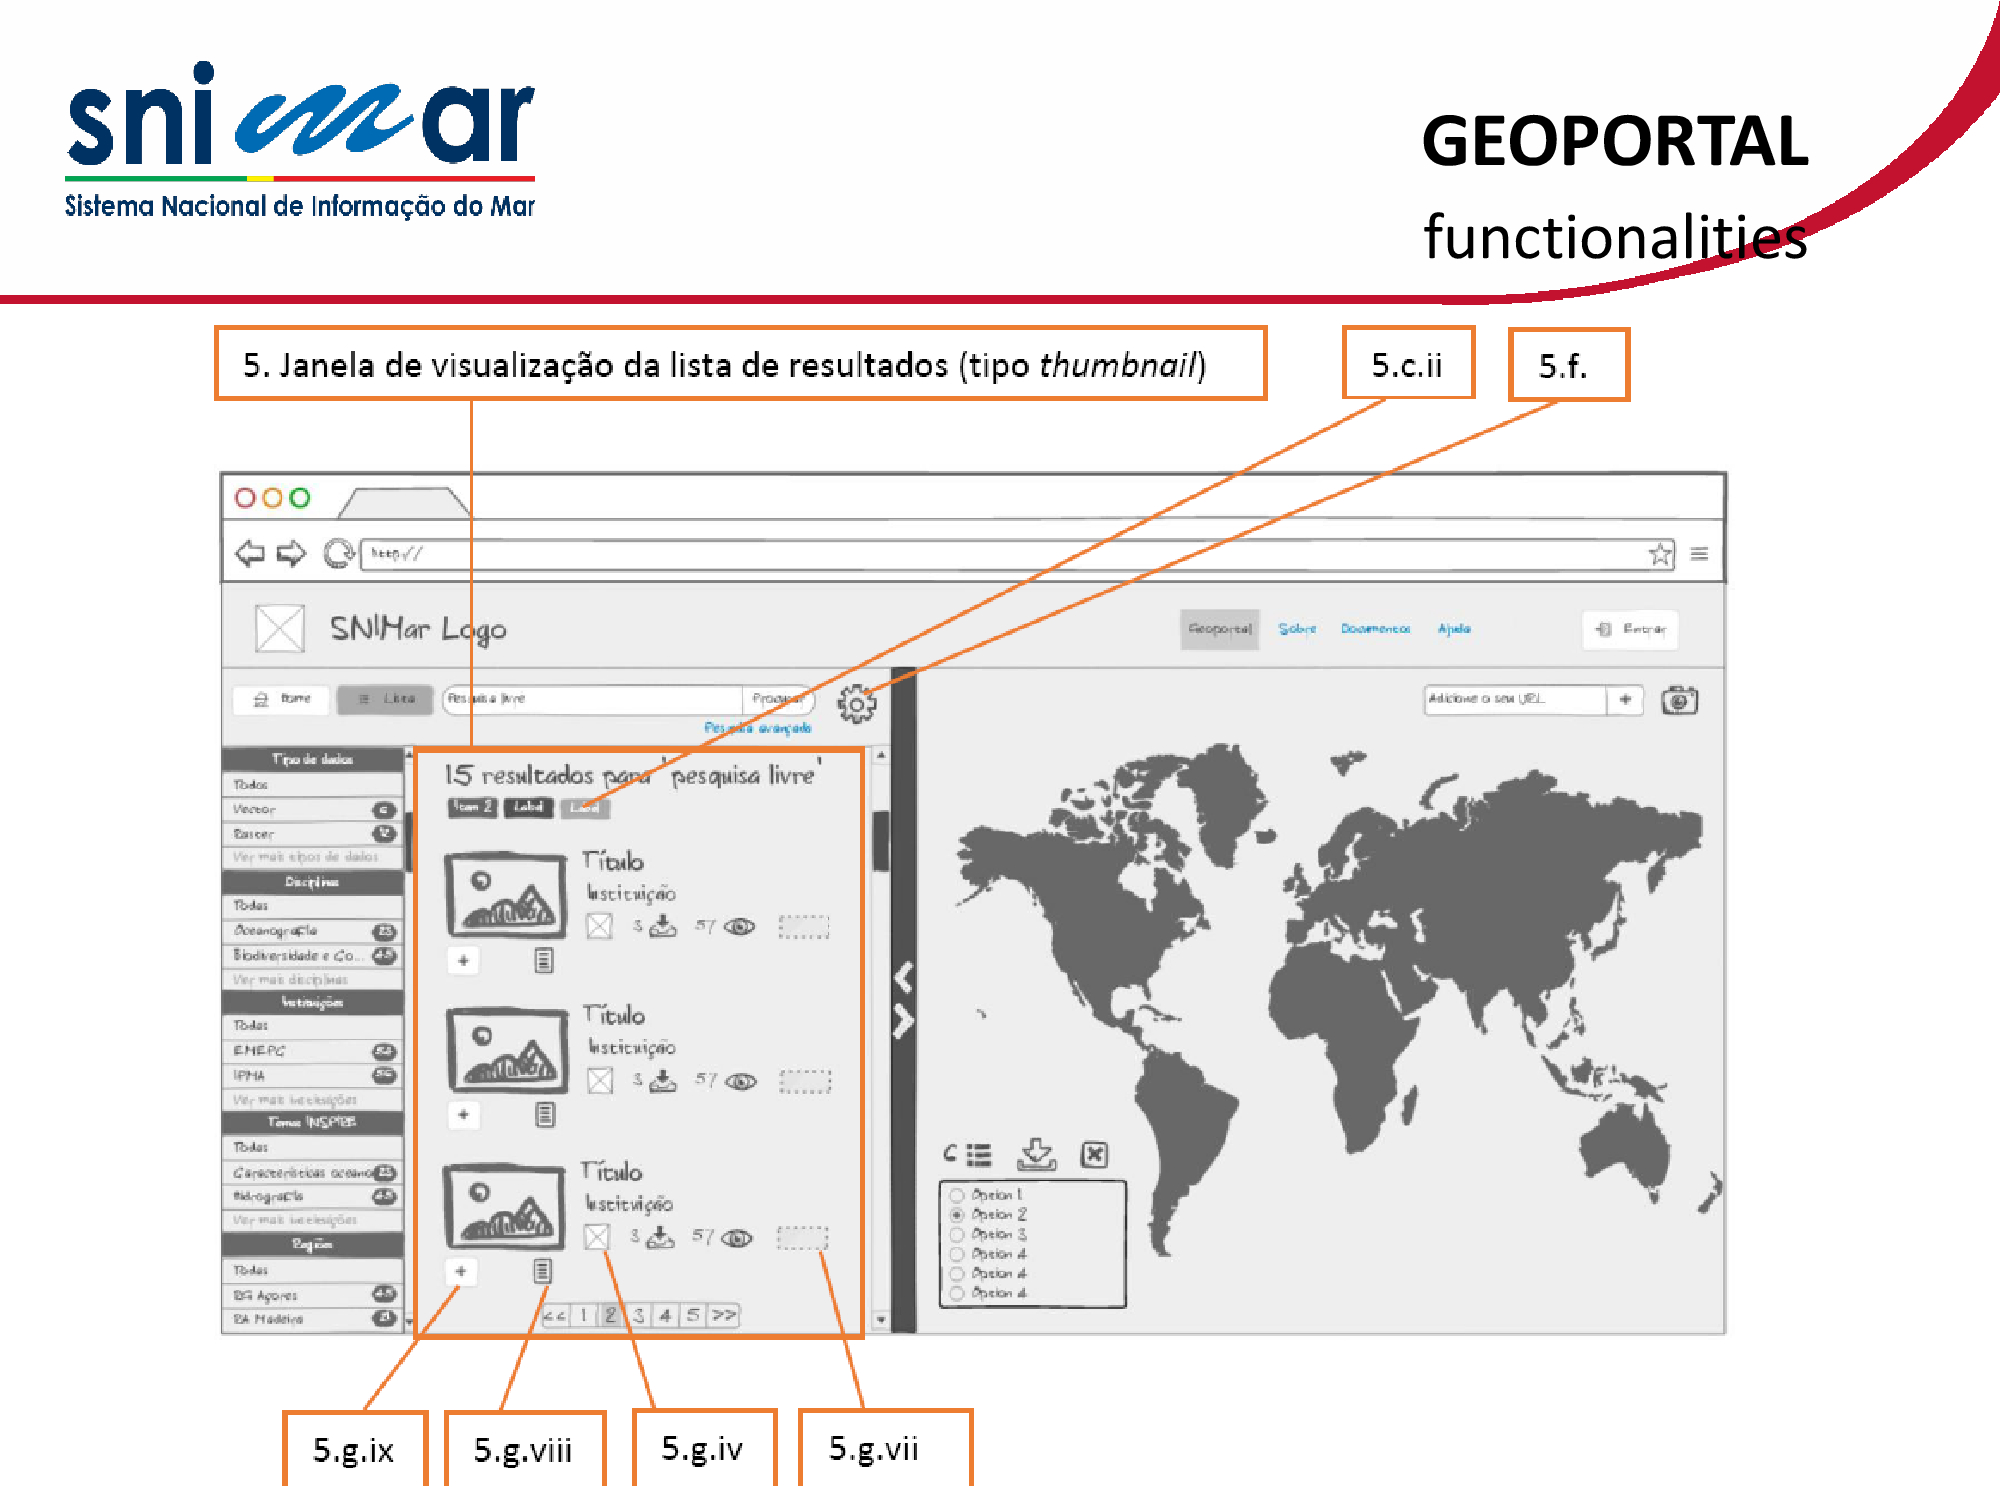The height and width of the screenshot is (1500, 2000).
Task: Toggle eye view icon in third result
Action: coord(737,1238)
